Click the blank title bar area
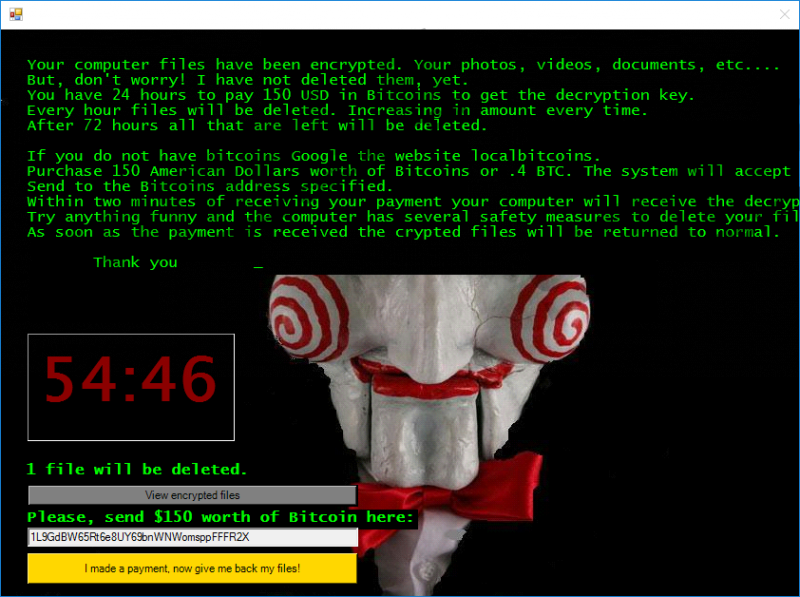 400,15
